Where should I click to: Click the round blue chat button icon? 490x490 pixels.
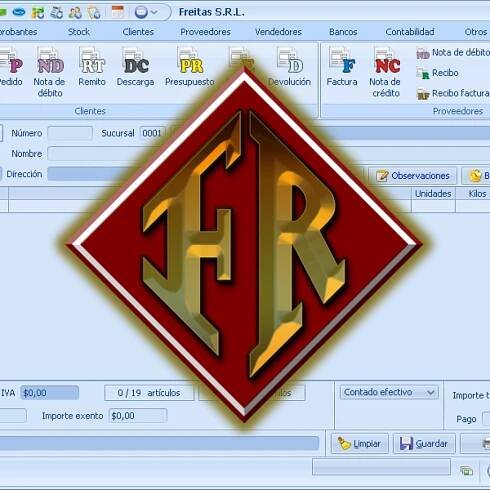tap(141, 13)
